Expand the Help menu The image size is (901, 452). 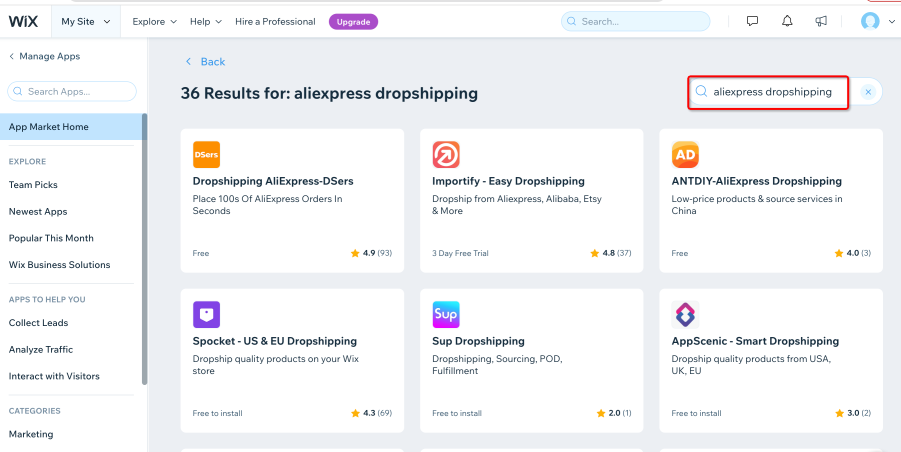[x=206, y=22]
